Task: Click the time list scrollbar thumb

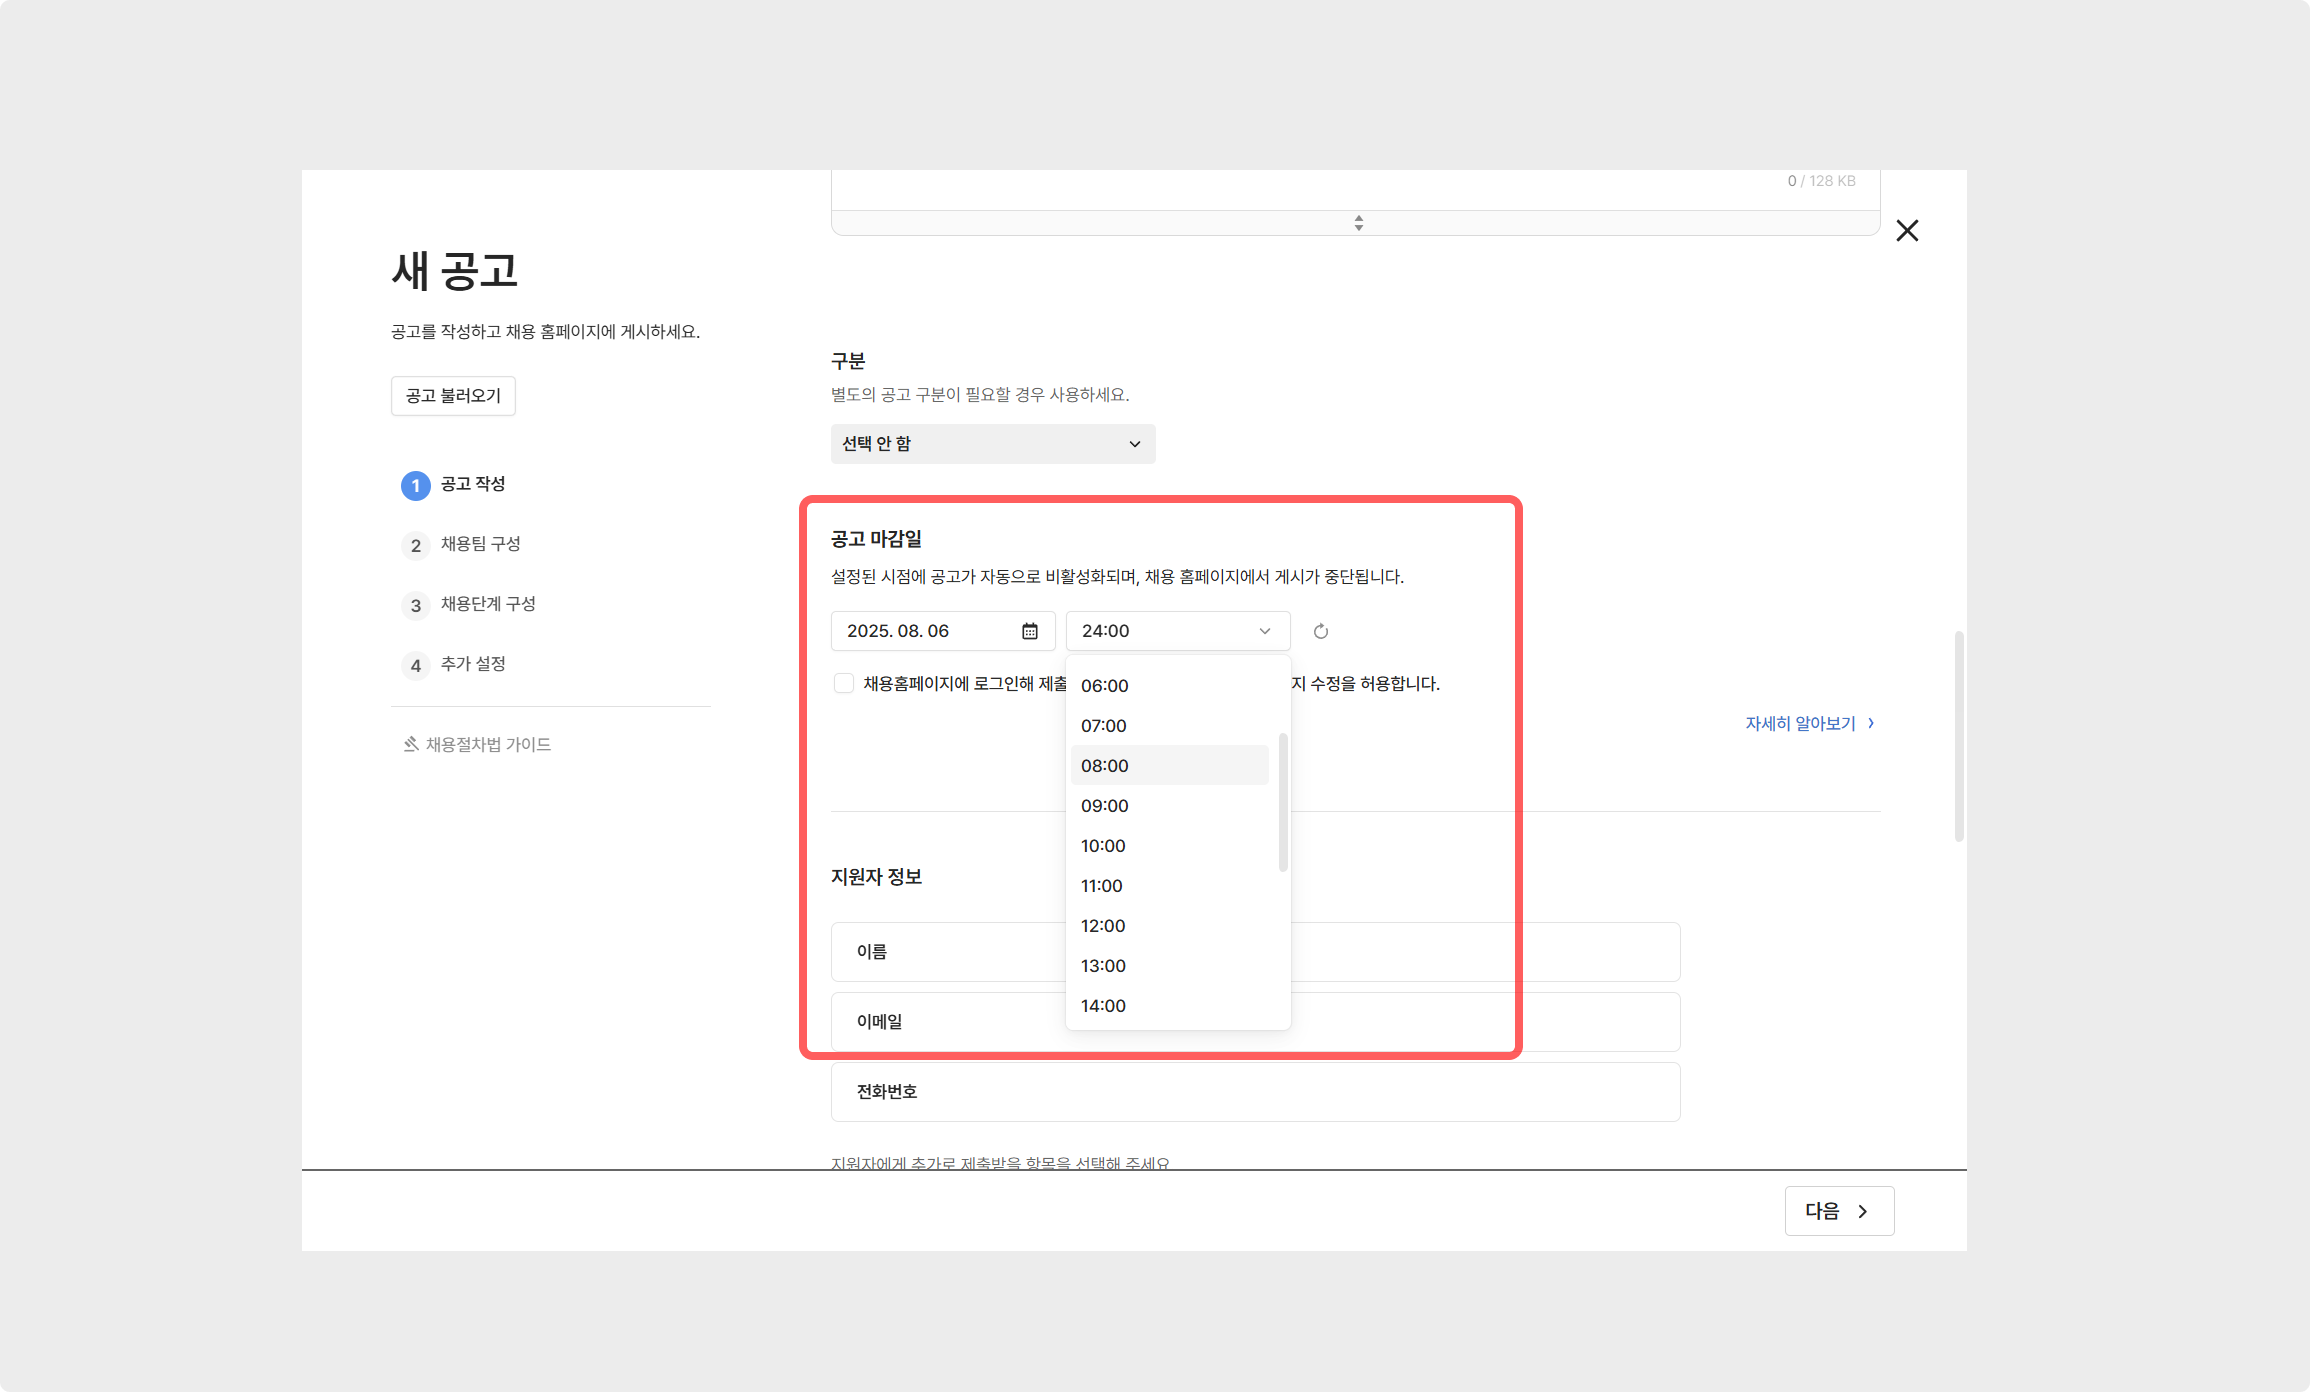Action: (x=1282, y=800)
